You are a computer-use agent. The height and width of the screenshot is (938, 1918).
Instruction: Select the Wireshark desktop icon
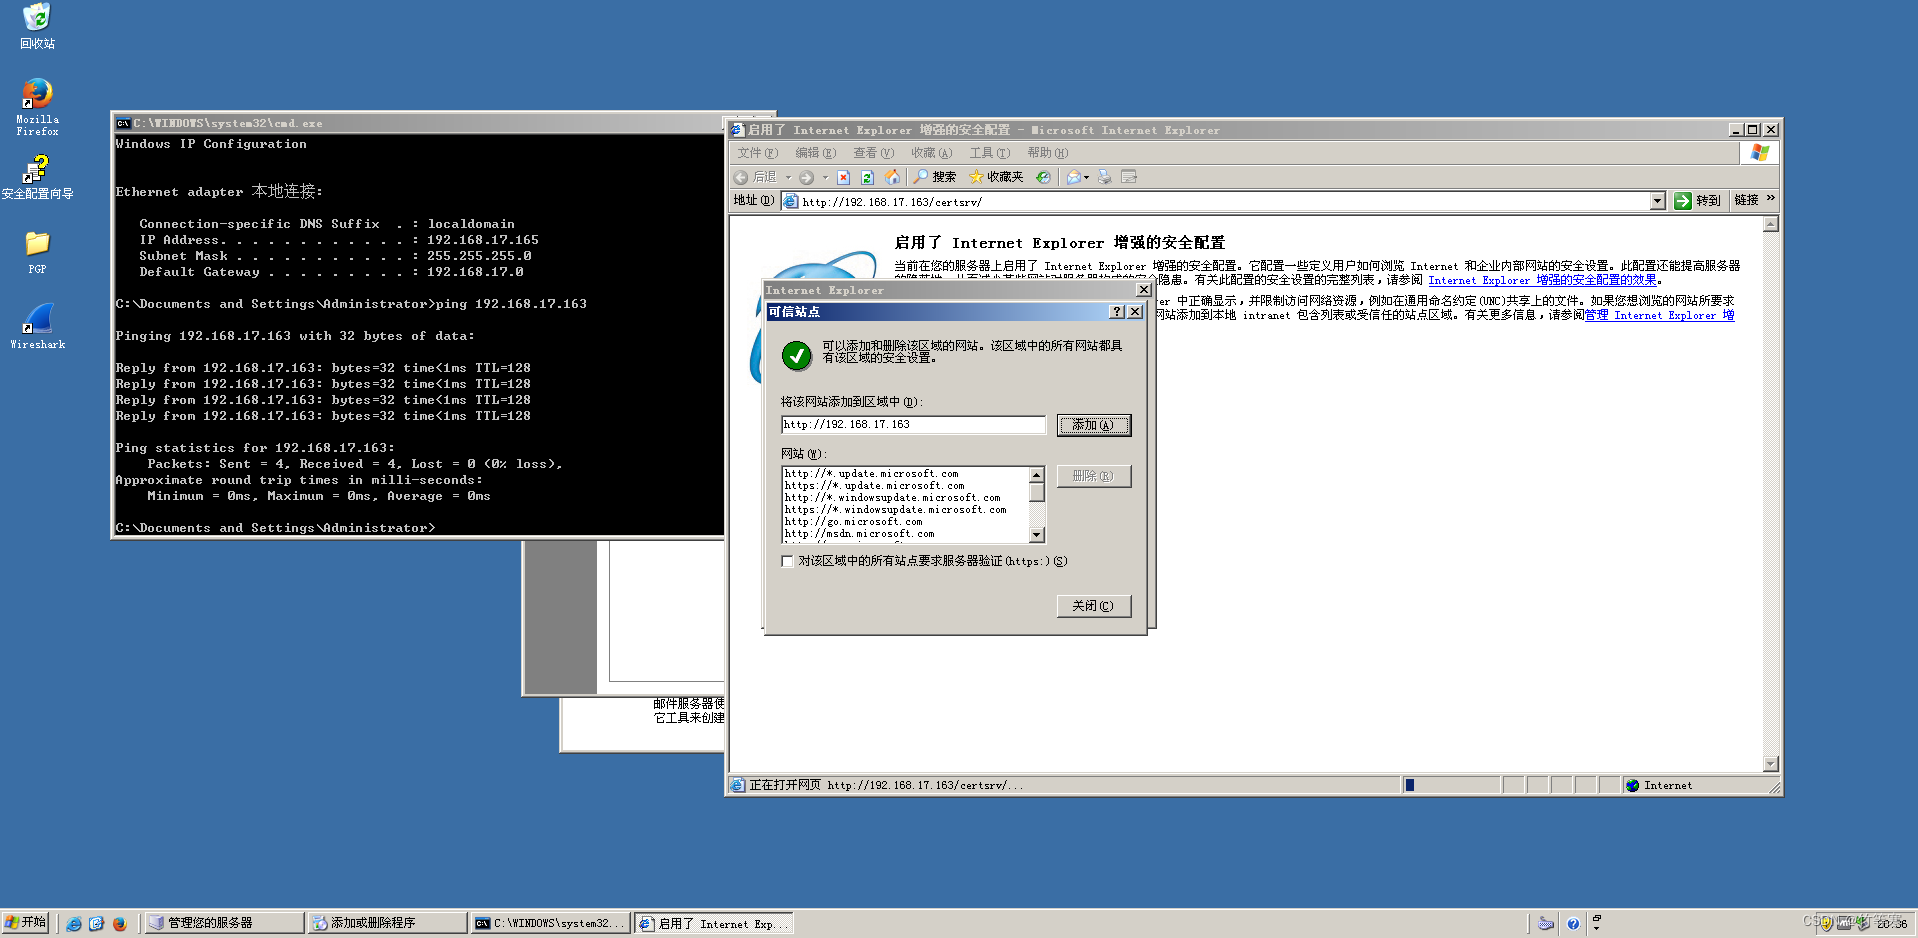tap(37, 326)
